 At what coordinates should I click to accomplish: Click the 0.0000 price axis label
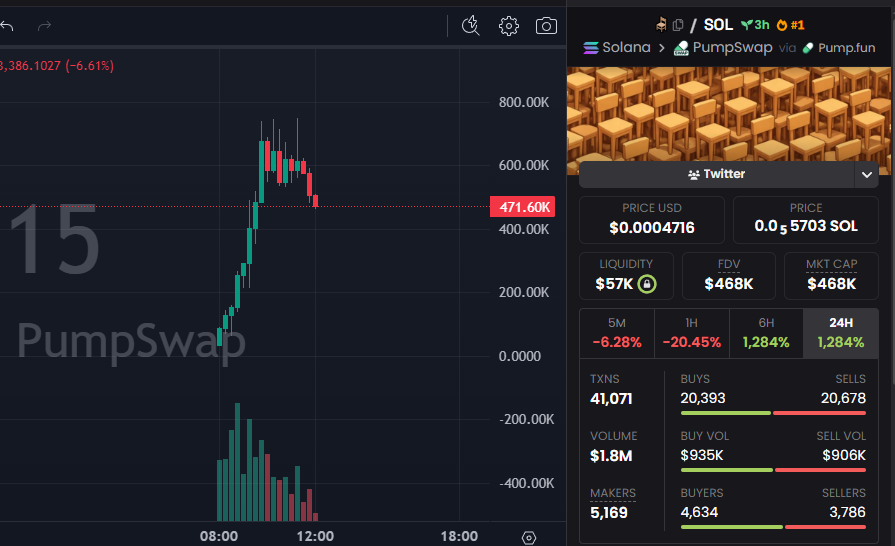pos(520,357)
